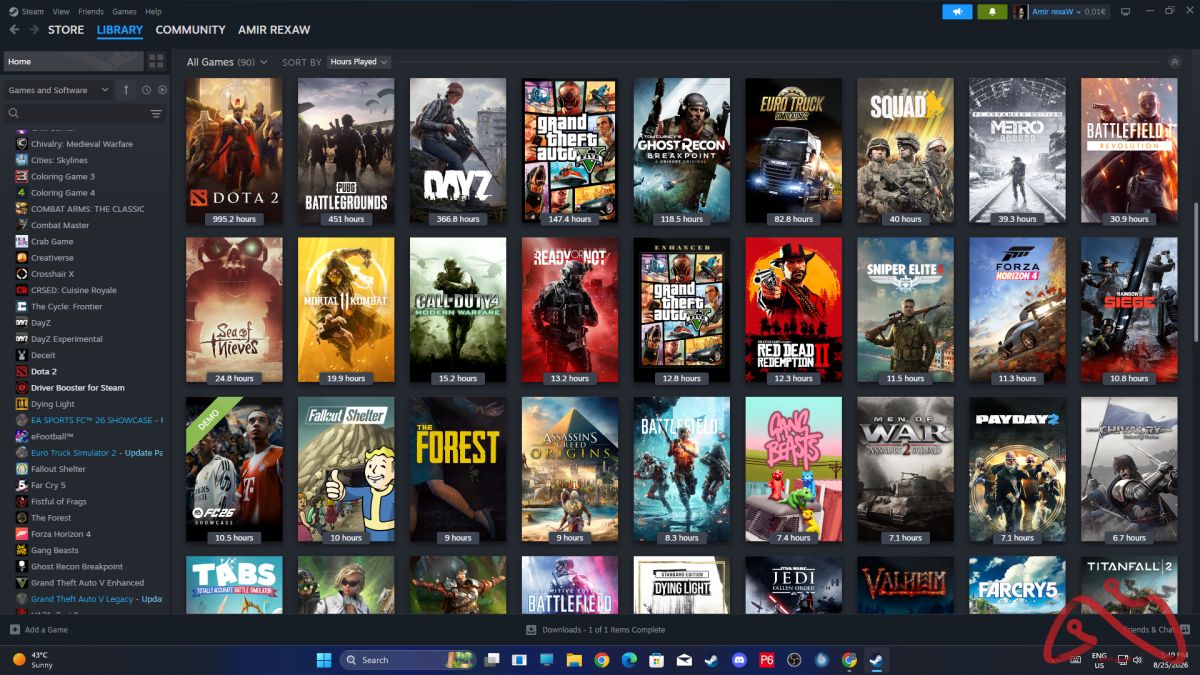Open Microsoft Edge from the taskbar
The width and height of the screenshot is (1200, 675).
[629, 660]
